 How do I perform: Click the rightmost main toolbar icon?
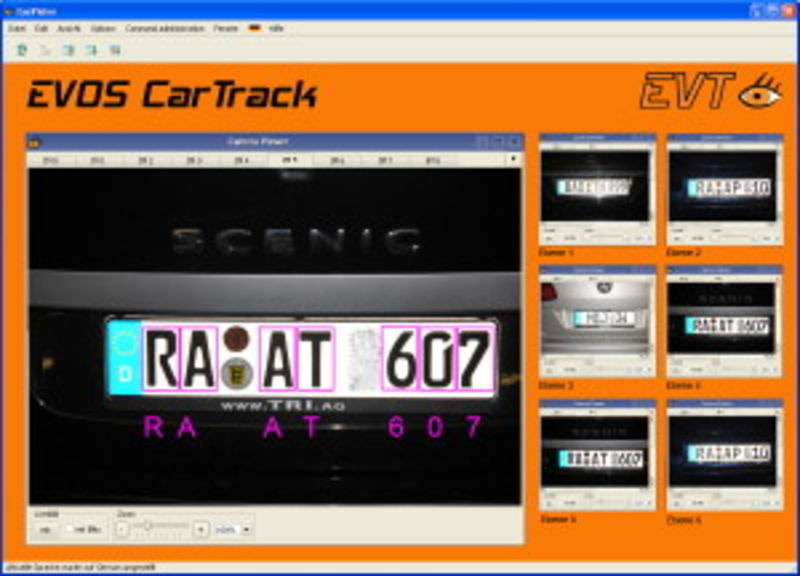point(115,50)
